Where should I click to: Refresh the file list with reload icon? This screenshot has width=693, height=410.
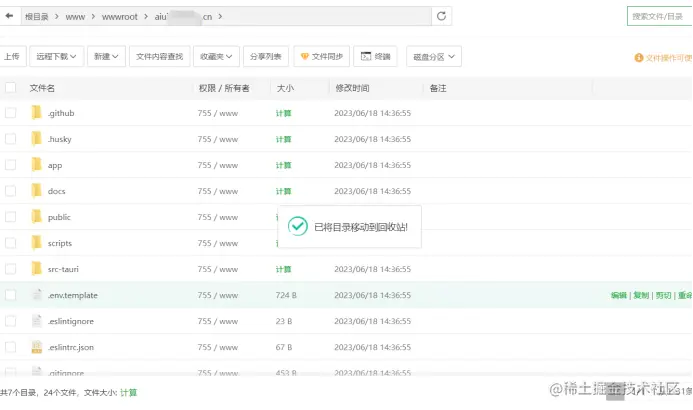[x=441, y=16]
